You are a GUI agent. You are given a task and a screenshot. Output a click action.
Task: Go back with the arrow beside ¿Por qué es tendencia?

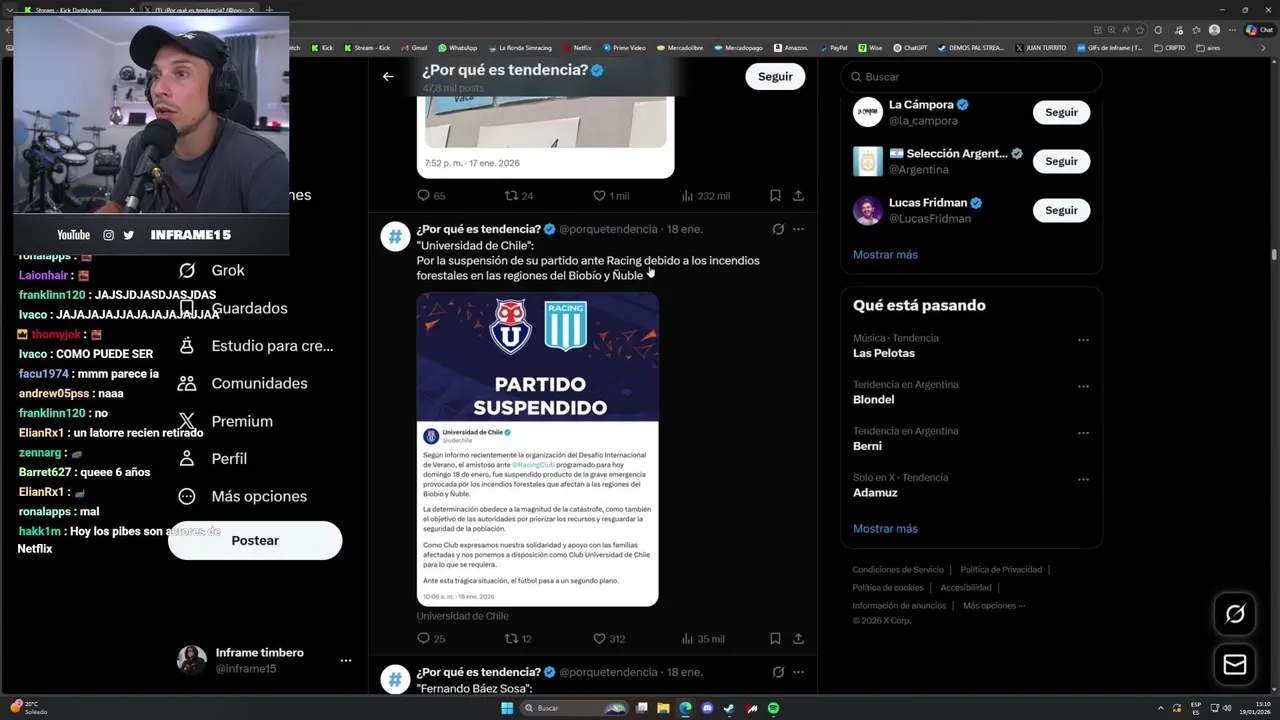pos(388,76)
